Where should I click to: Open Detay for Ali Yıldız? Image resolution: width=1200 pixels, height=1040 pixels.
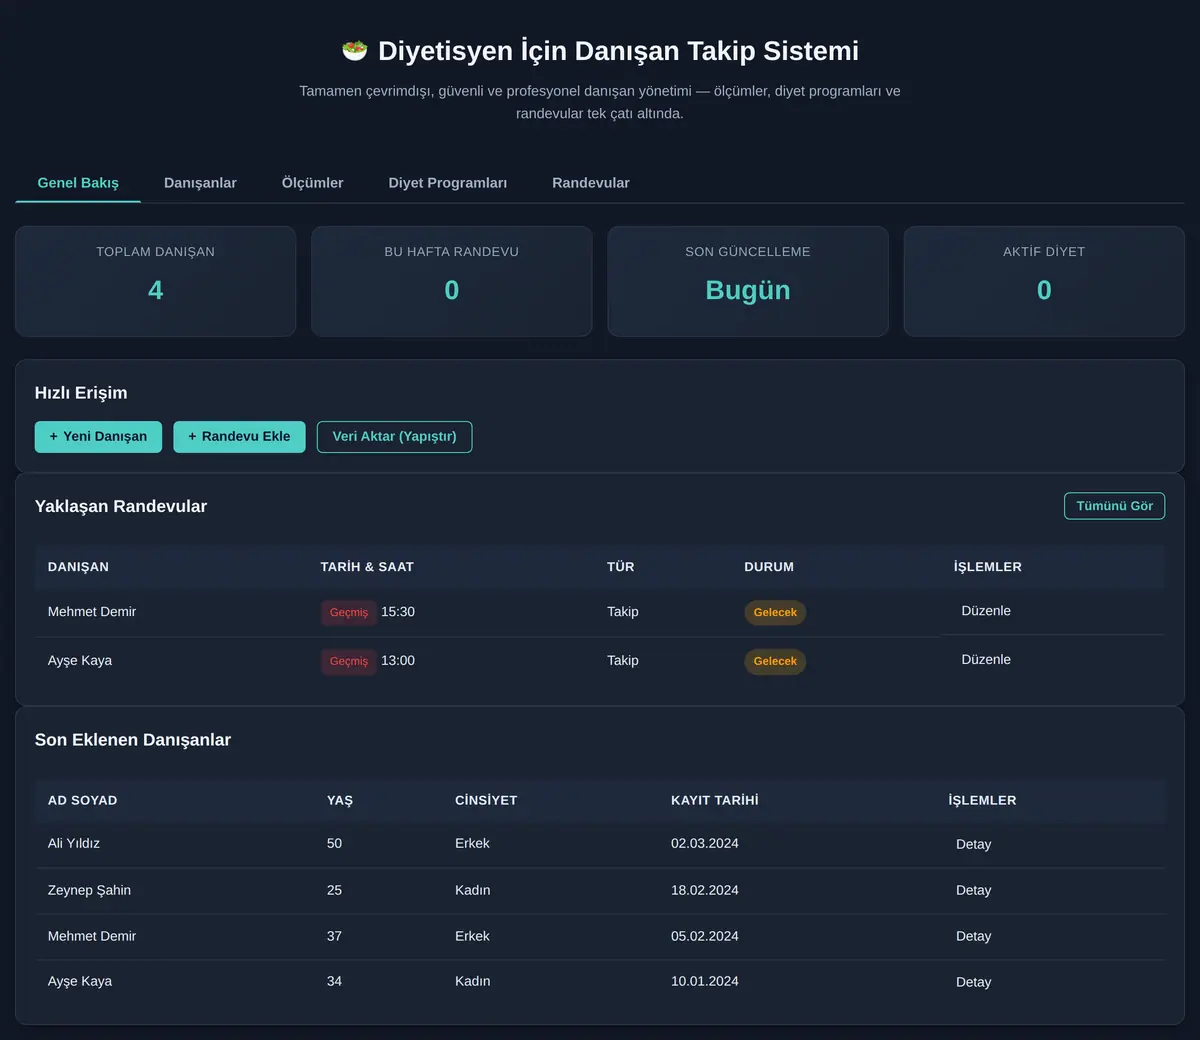click(973, 844)
